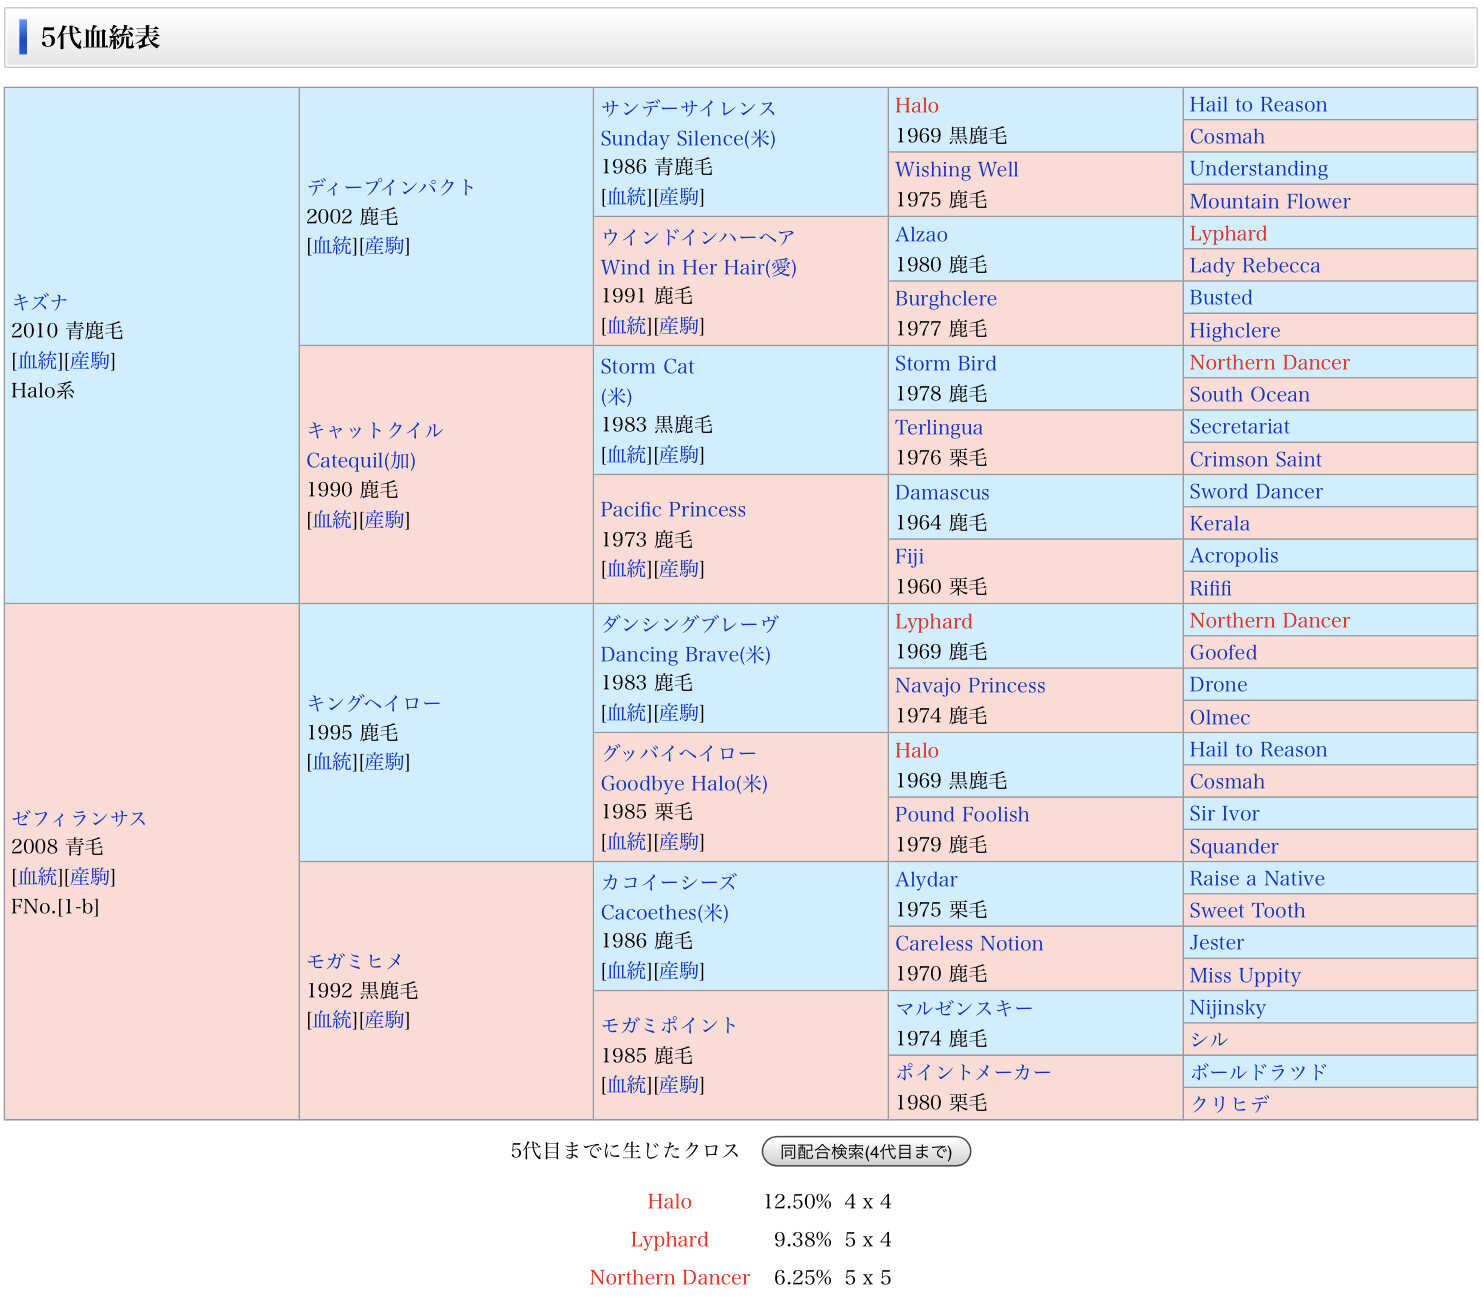Open the マルゼンスキー horse link
Screen dimensions: 1484x1302
pyautogui.click(x=963, y=1008)
